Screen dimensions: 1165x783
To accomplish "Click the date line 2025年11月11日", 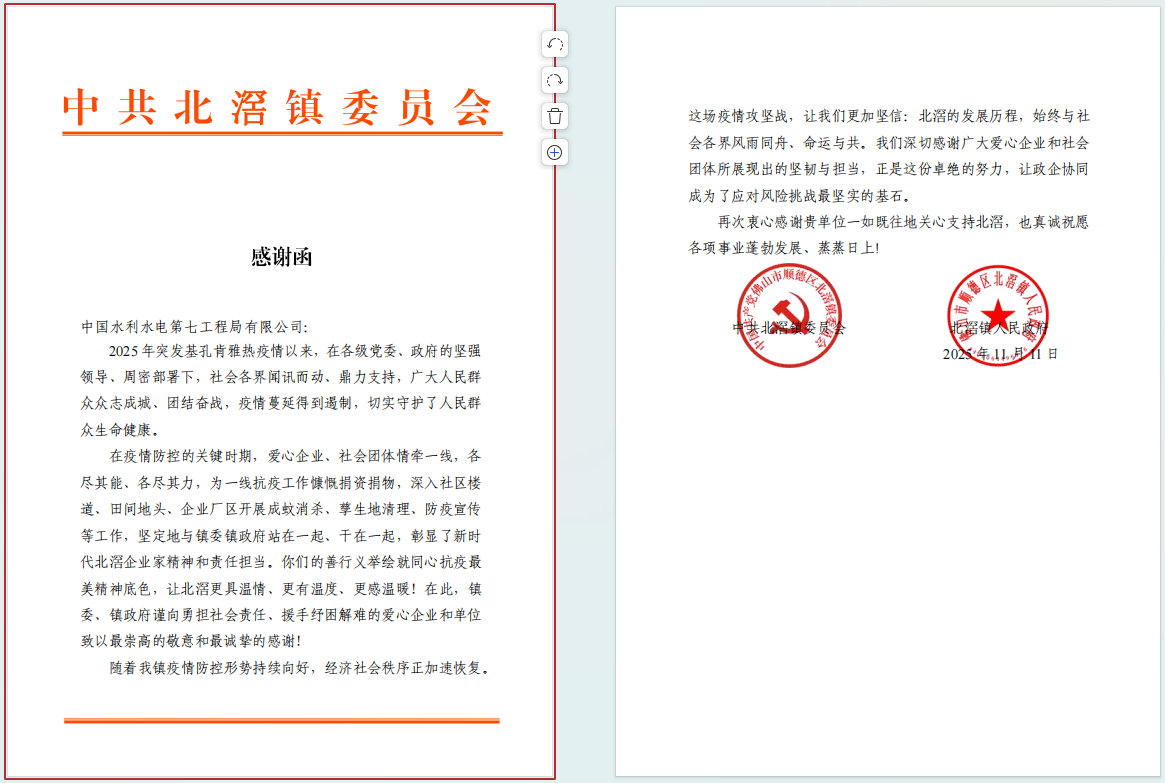I will [1000, 354].
